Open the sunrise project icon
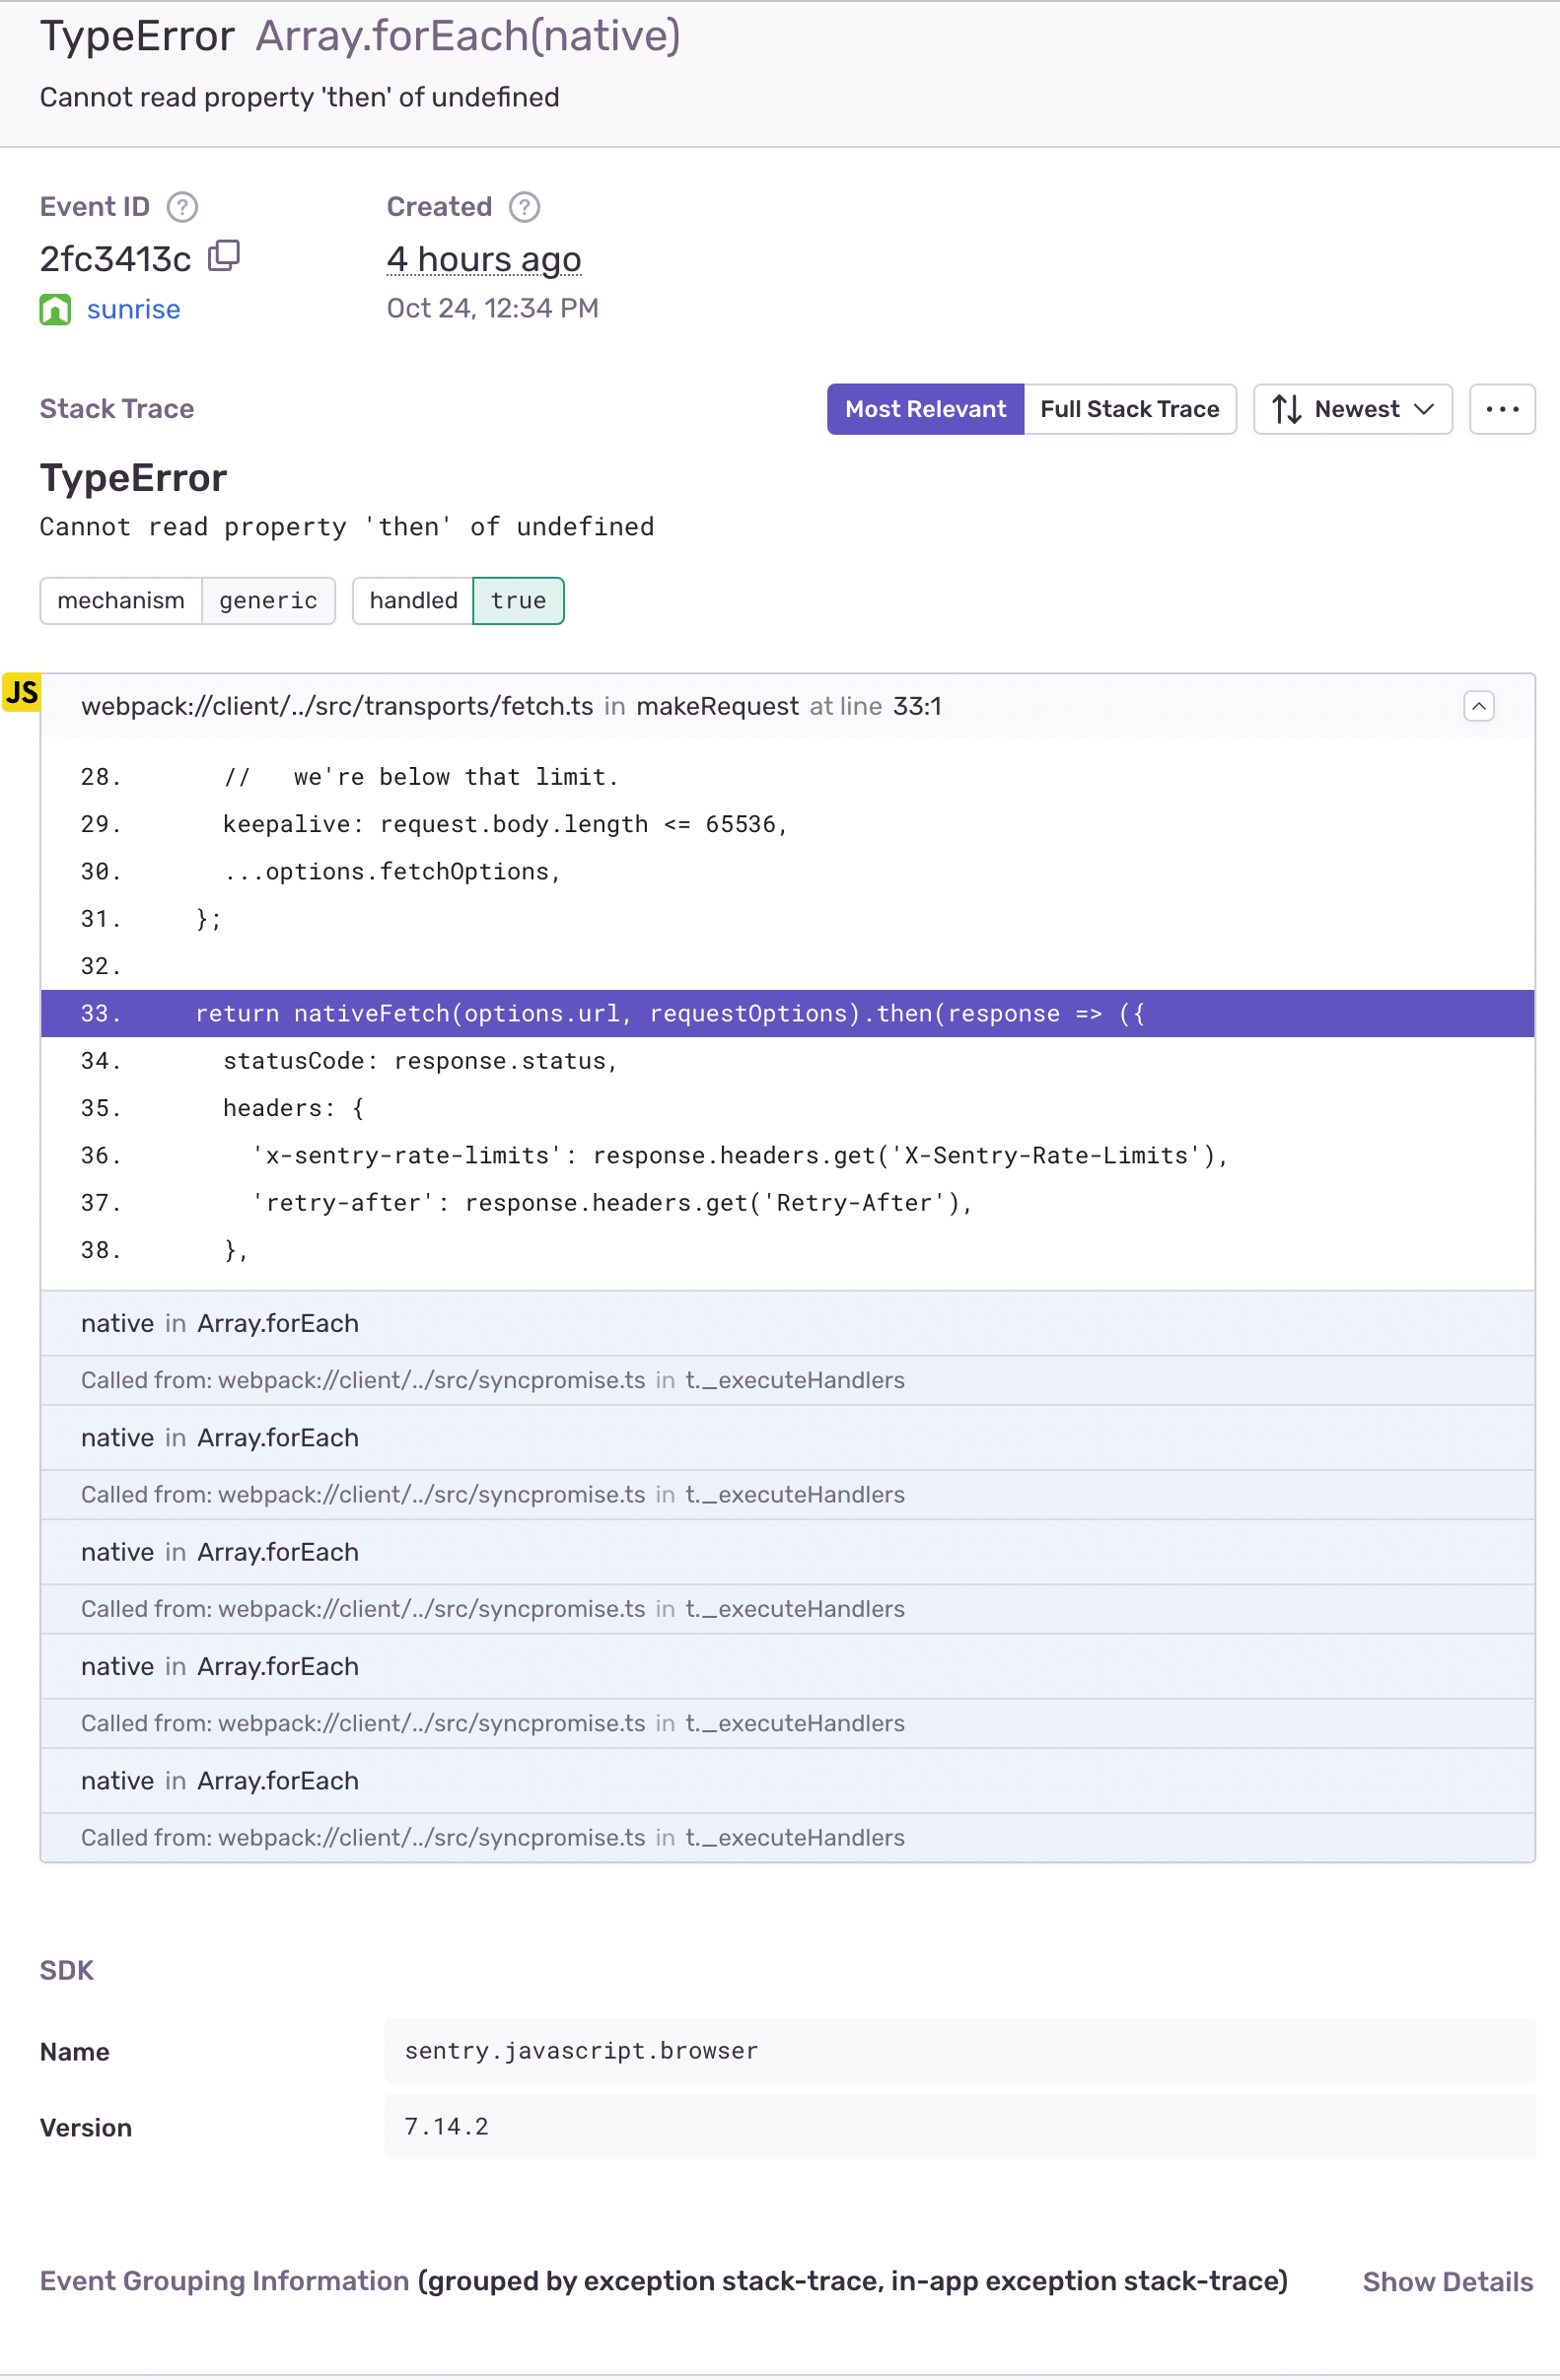Screen dimensions: 1560x2380 56,309
